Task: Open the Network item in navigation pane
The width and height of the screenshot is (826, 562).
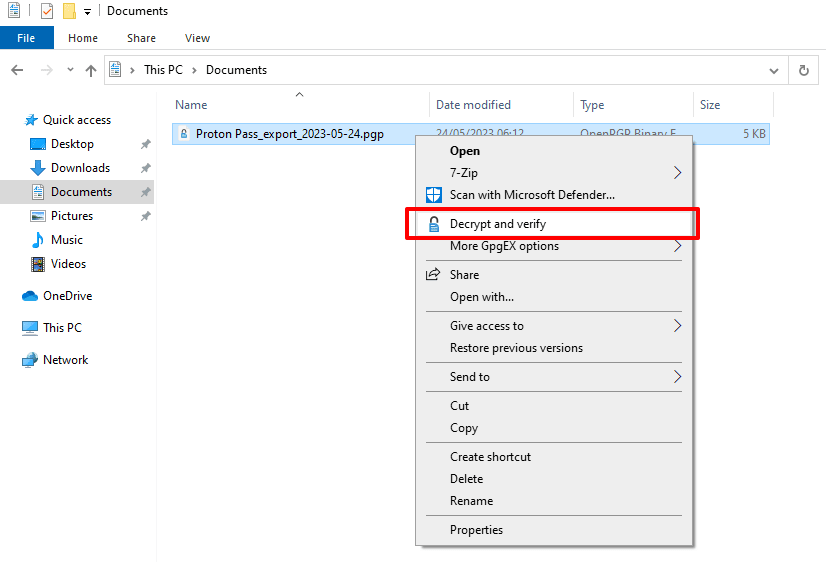Action: [65, 360]
